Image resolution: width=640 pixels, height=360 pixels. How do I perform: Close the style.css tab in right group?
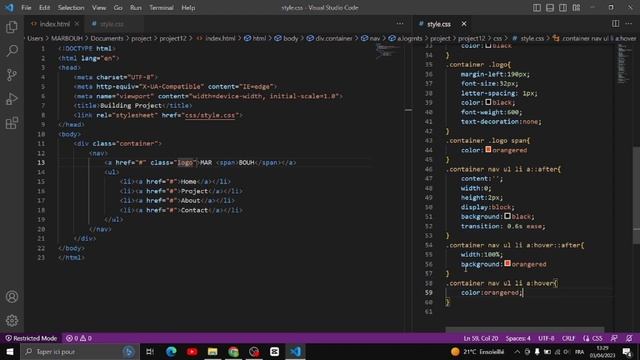464,24
